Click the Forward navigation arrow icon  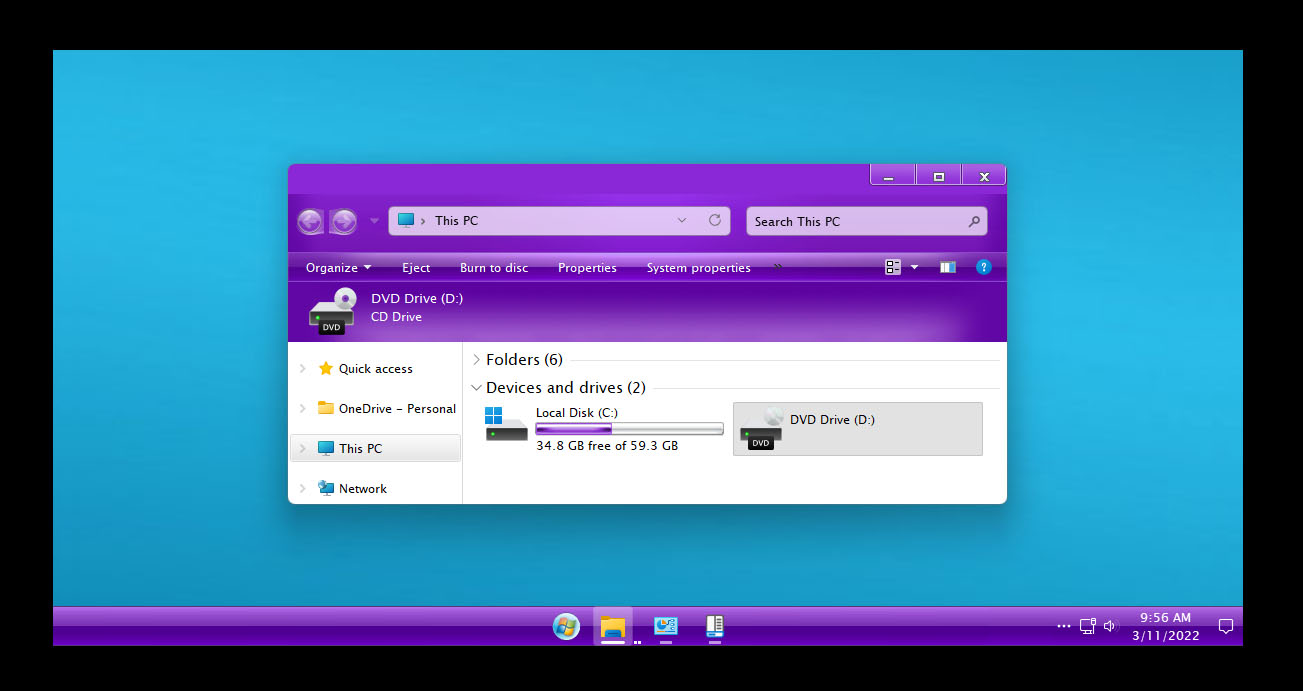click(343, 220)
